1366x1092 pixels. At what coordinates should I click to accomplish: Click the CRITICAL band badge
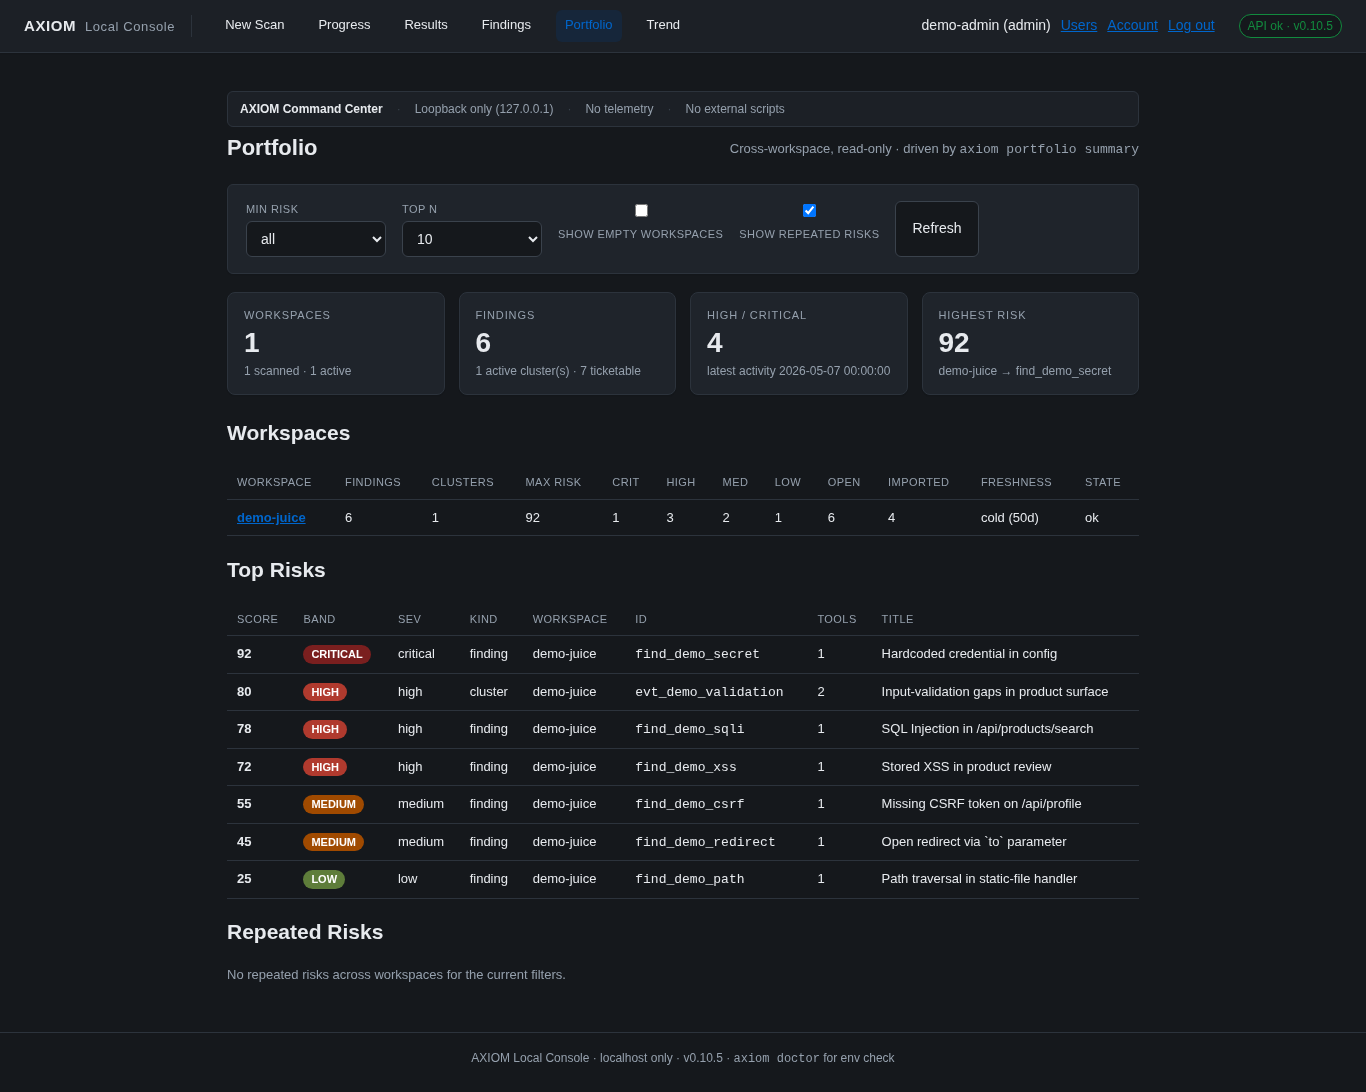[x=337, y=654]
